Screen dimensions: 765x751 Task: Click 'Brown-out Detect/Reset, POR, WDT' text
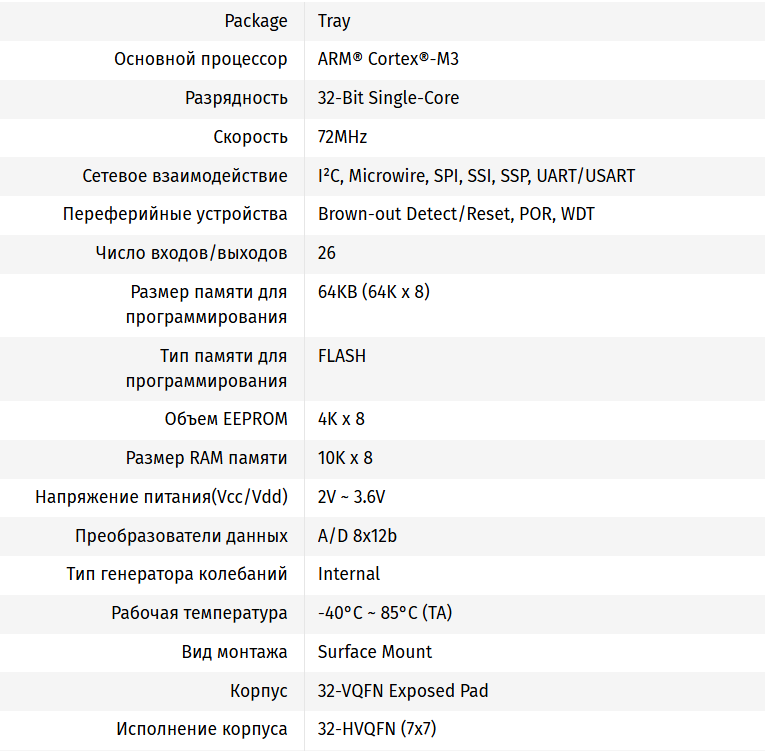(x=456, y=214)
